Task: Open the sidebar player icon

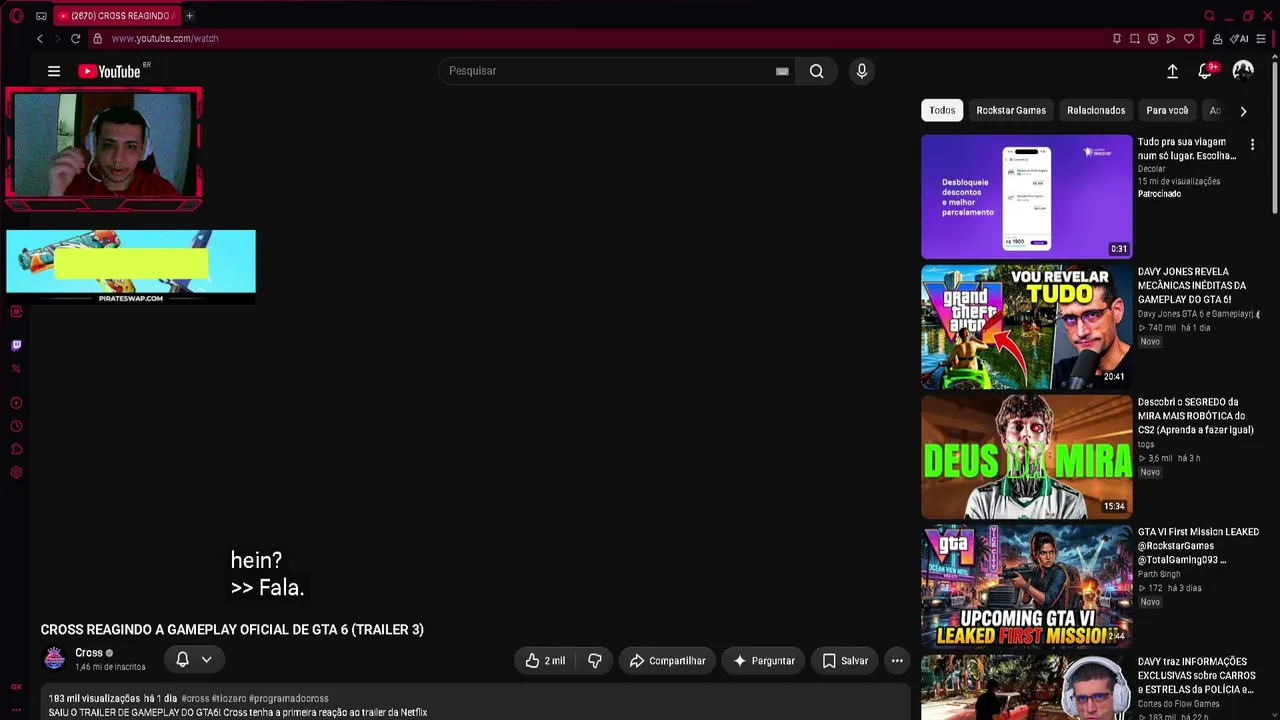Action: pos(16,403)
